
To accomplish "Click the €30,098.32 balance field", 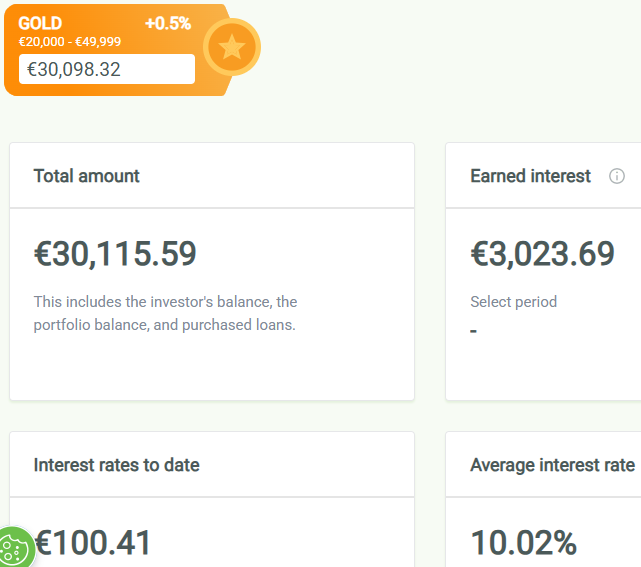I will tap(107, 69).
